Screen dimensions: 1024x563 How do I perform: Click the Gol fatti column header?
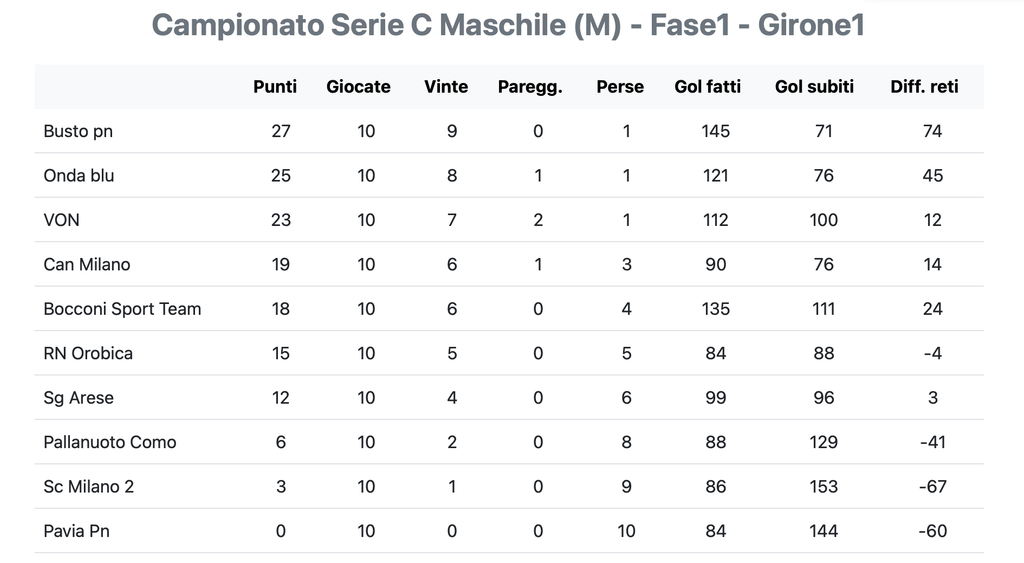pyautogui.click(x=708, y=87)
